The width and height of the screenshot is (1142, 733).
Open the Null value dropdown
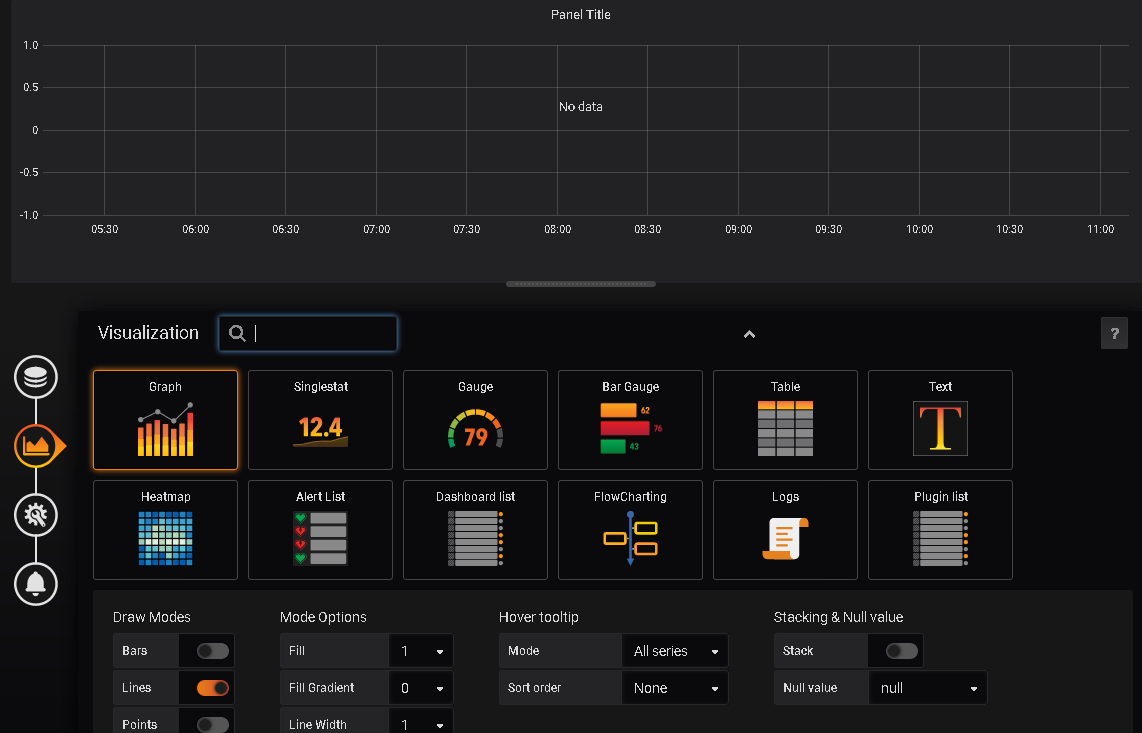coord(928,688)
